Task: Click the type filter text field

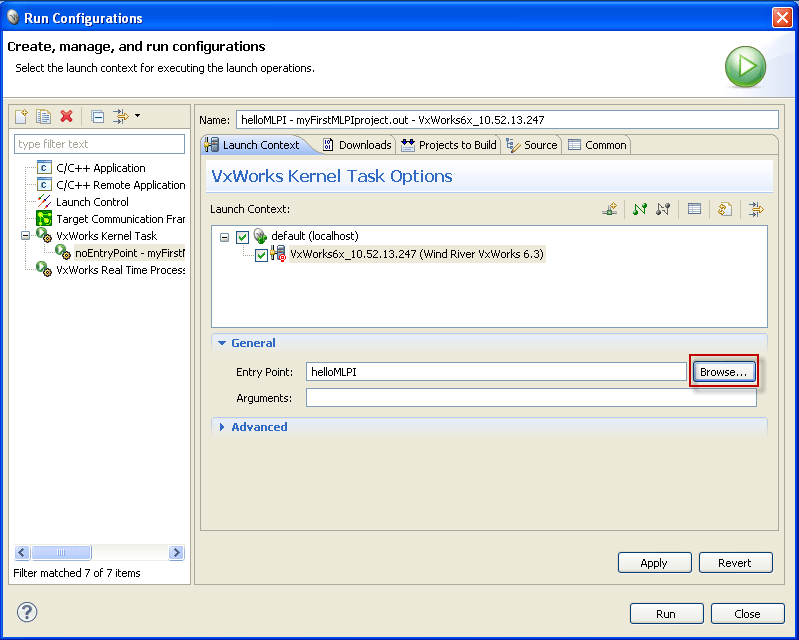Action: (99, 144)
